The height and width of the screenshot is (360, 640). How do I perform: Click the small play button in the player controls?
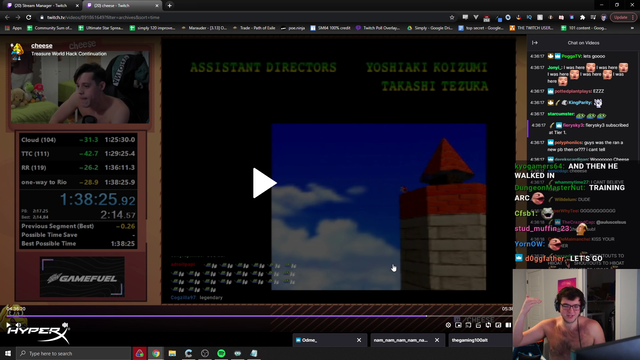point(8,325)
